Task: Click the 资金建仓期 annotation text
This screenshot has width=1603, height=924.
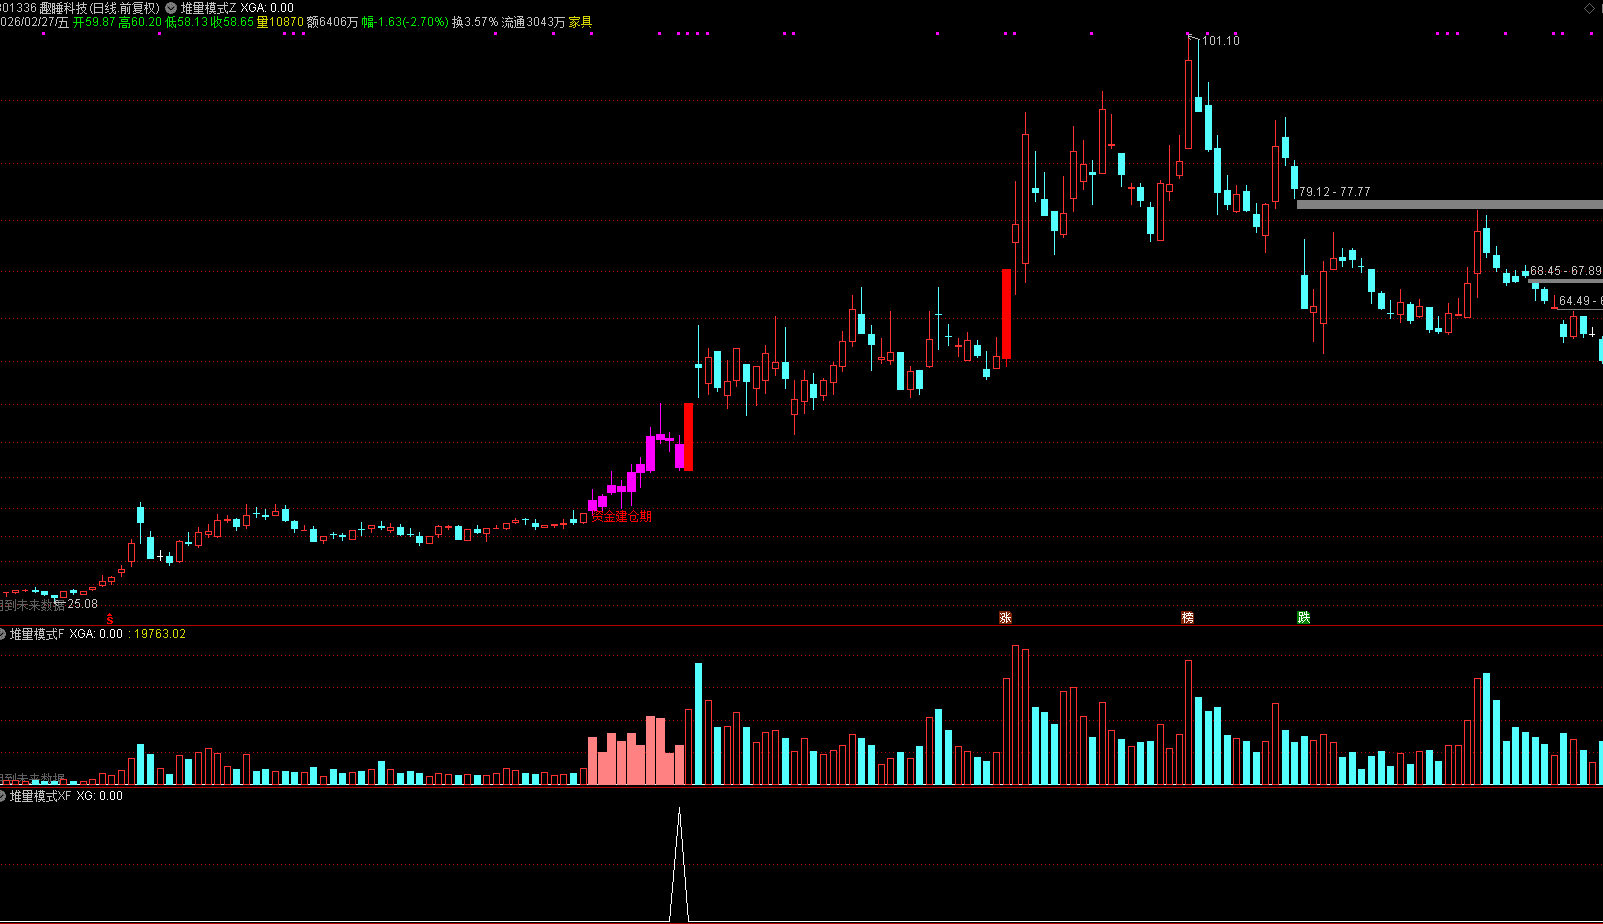Action: tap(621, 517)
